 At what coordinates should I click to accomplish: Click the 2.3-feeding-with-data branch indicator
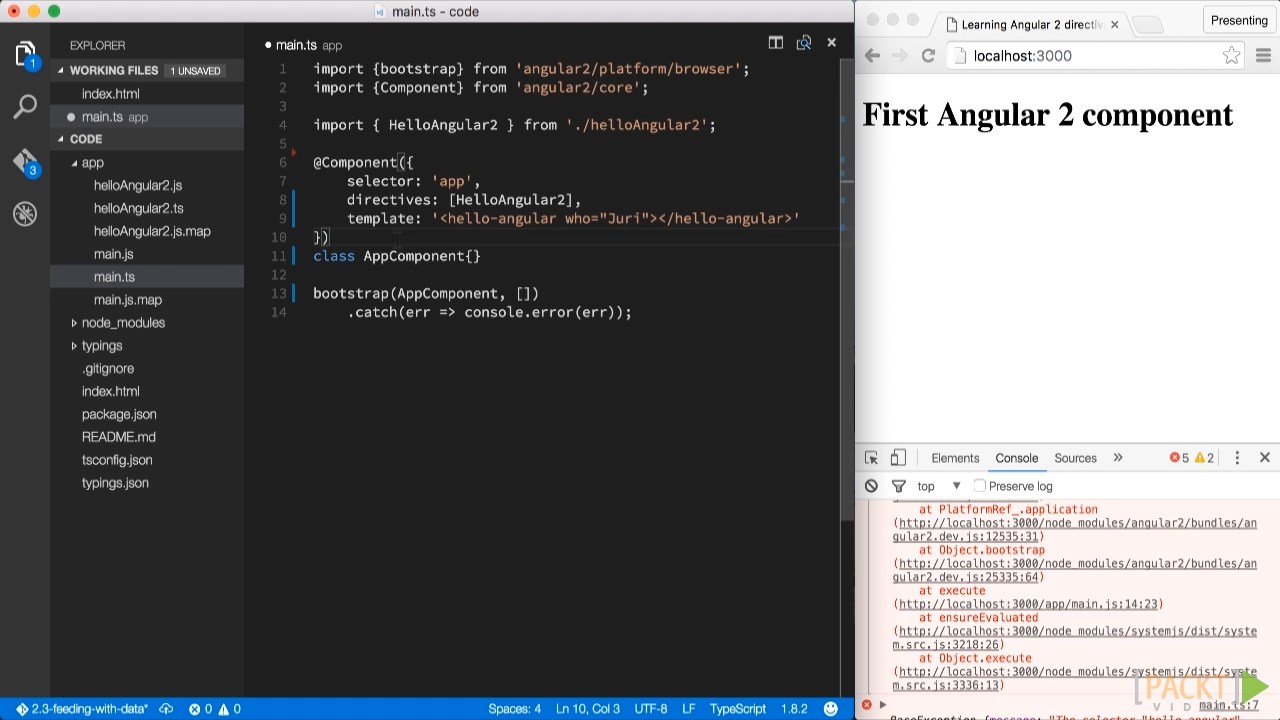[x=82, y=709]
